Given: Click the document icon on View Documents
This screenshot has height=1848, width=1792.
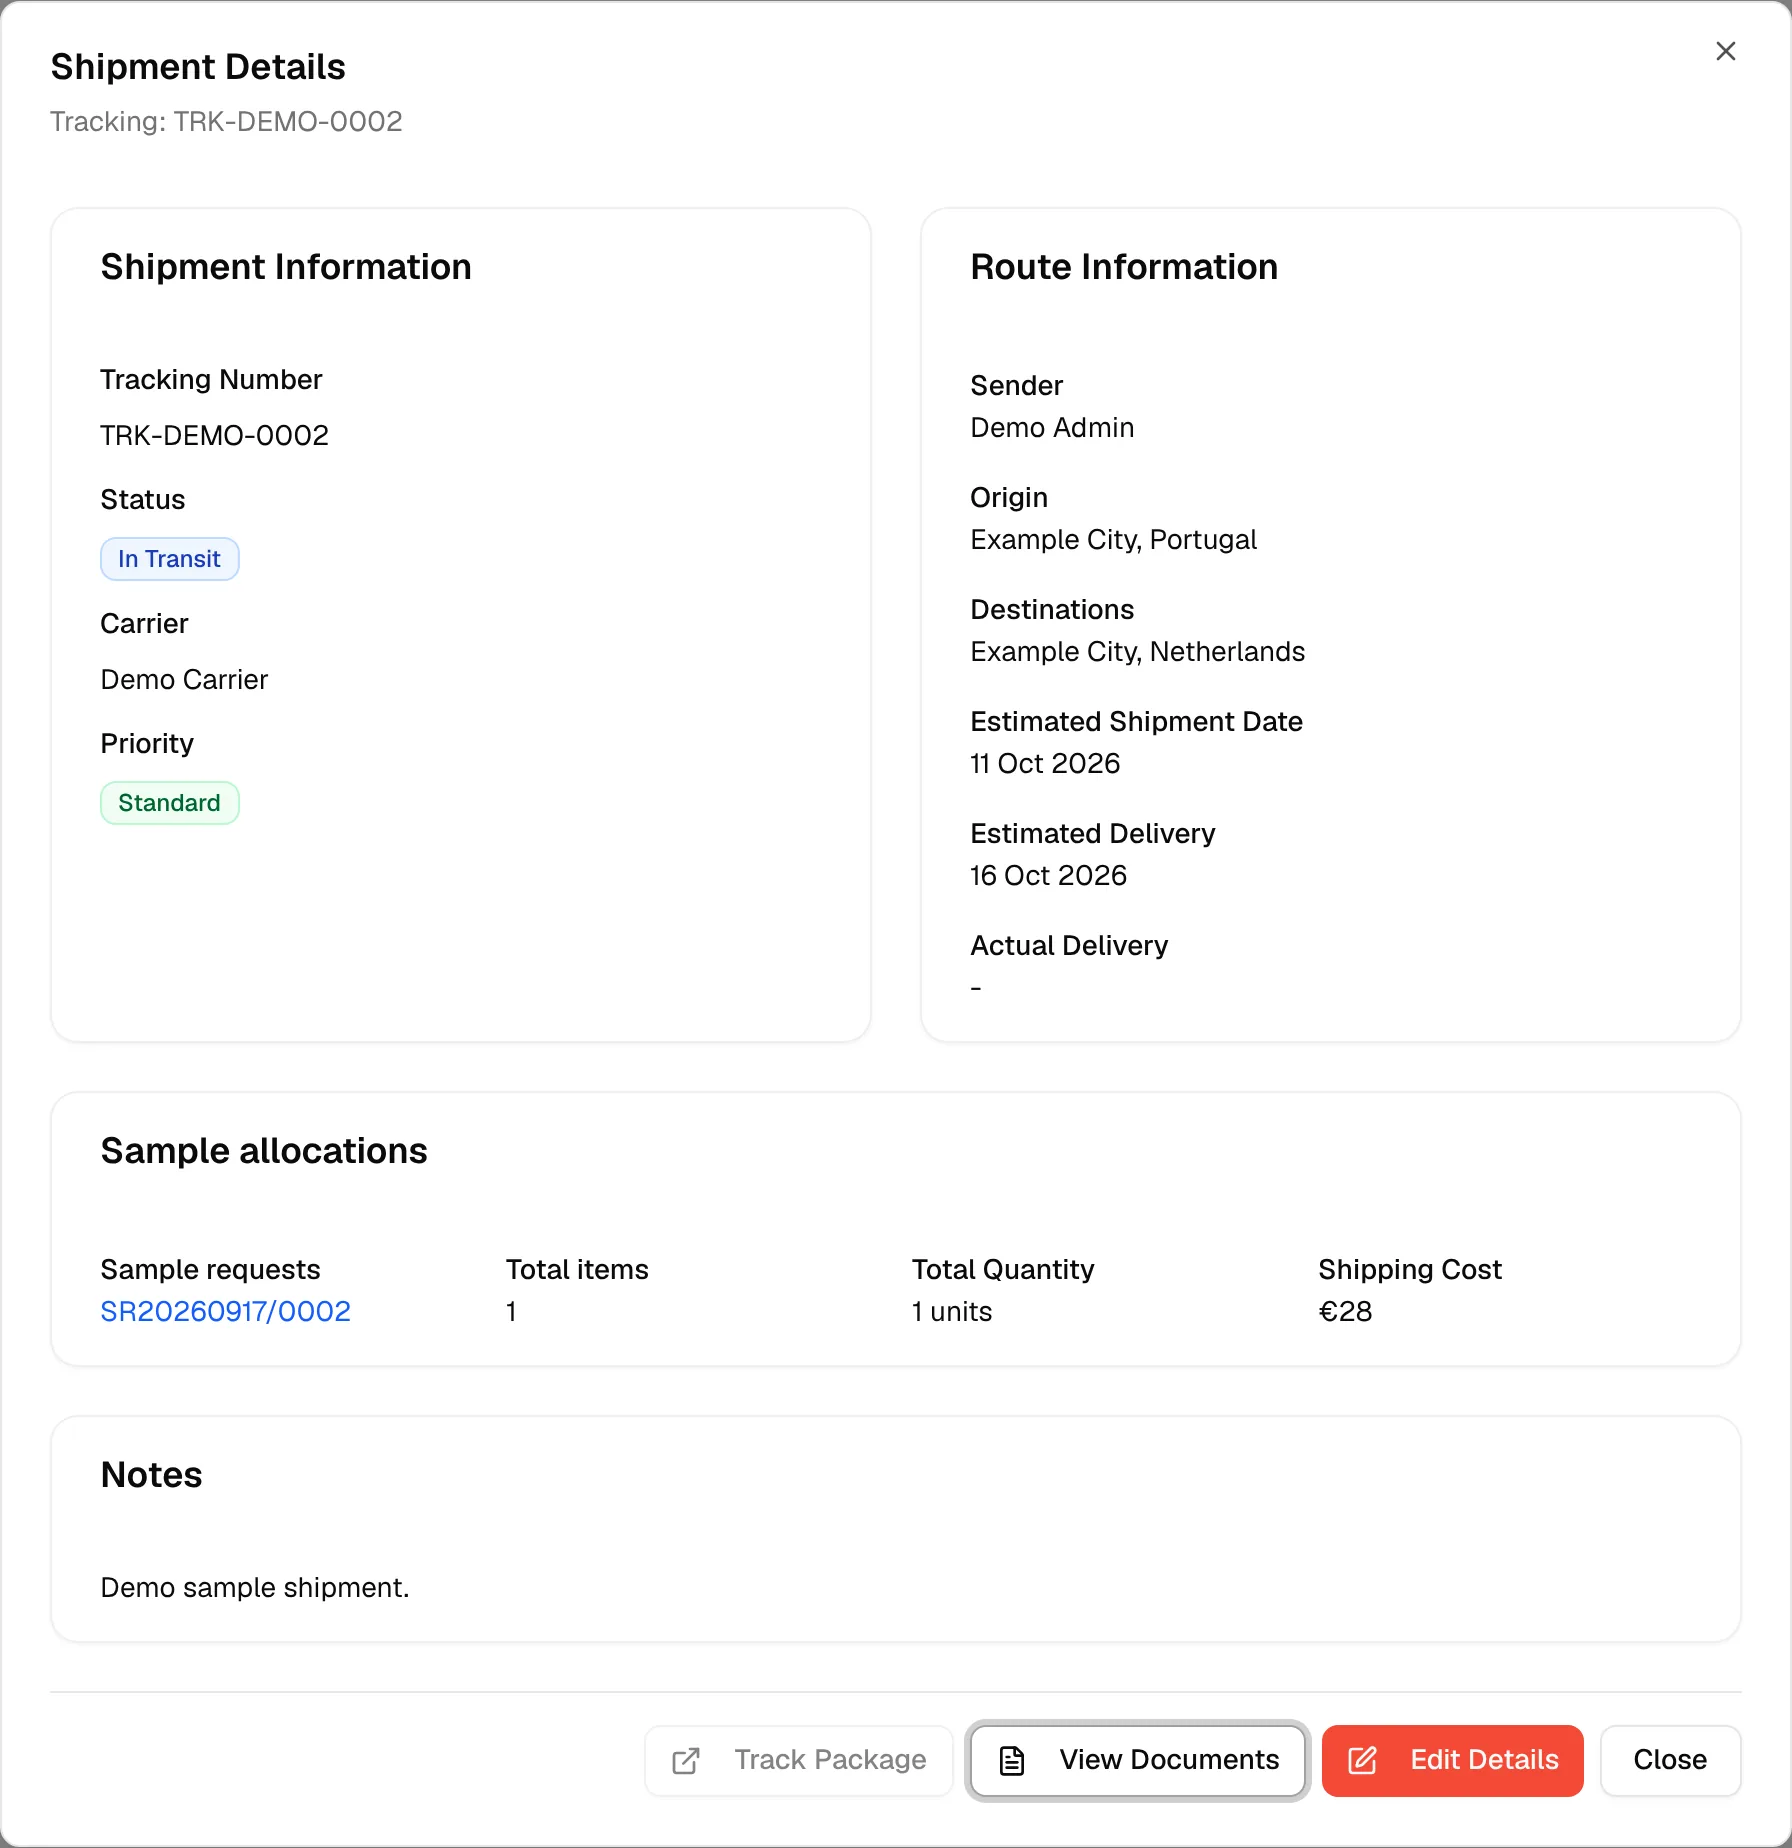Looking at the screenshot, I should pos(1012,1760).
